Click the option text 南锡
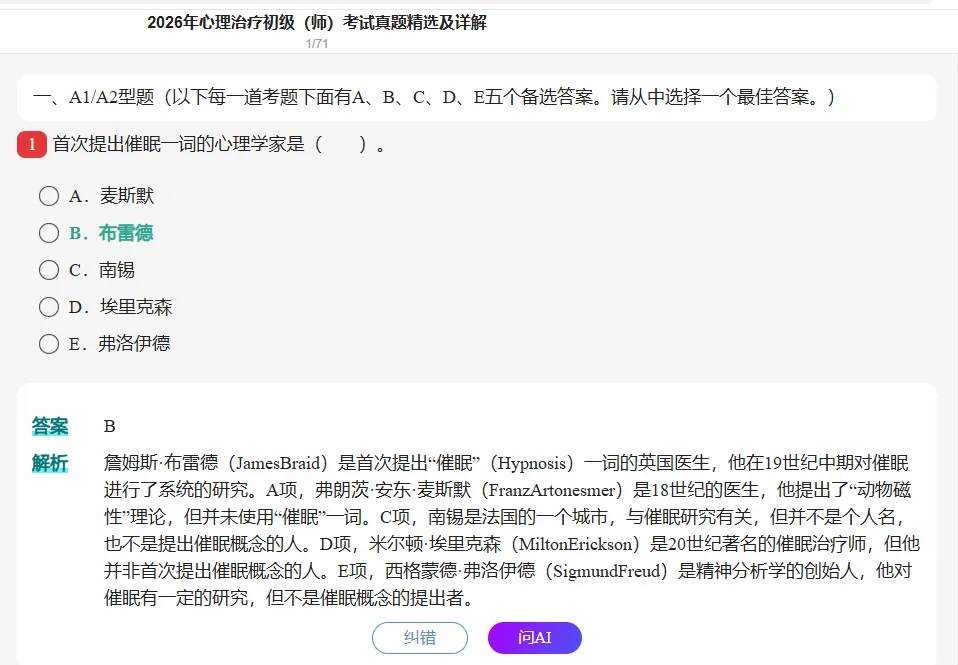Image resolution: width=958 pixels, height=665 pixels. [117, 270]
